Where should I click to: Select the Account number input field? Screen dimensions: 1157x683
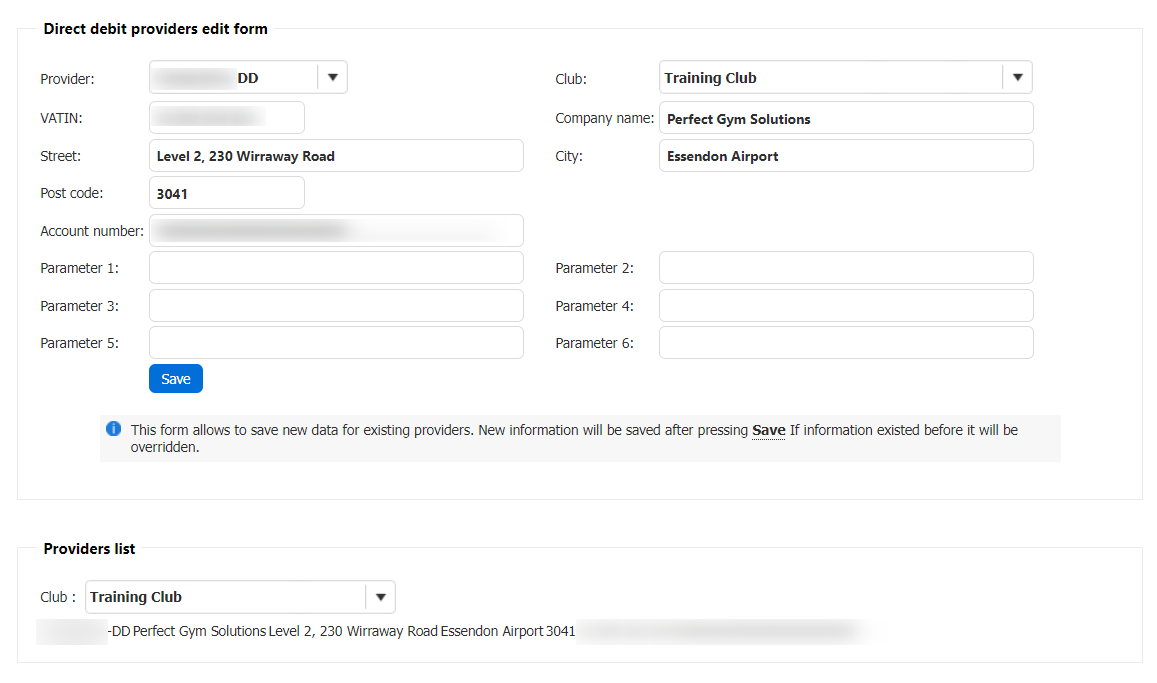point(335,231)
